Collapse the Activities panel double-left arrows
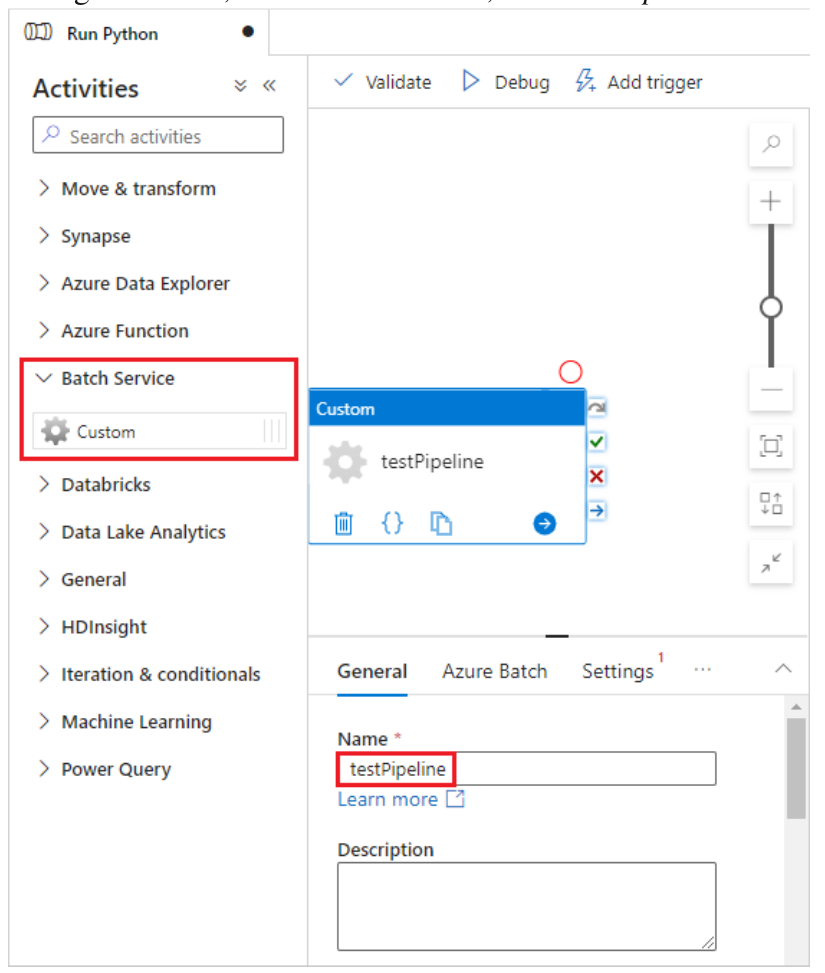Screen dimensions: 825x973 (x=269, y=86)
